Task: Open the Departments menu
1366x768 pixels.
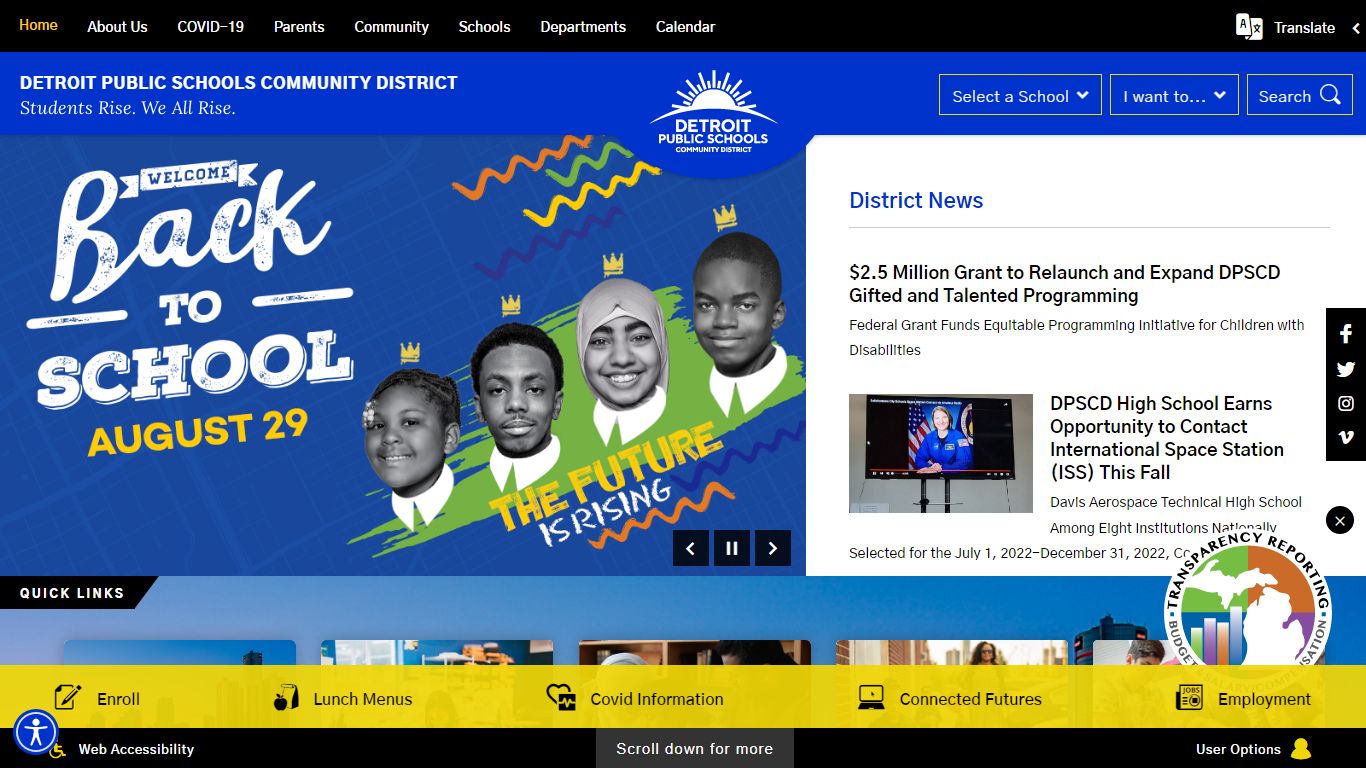Action: [x=583, y=27]
